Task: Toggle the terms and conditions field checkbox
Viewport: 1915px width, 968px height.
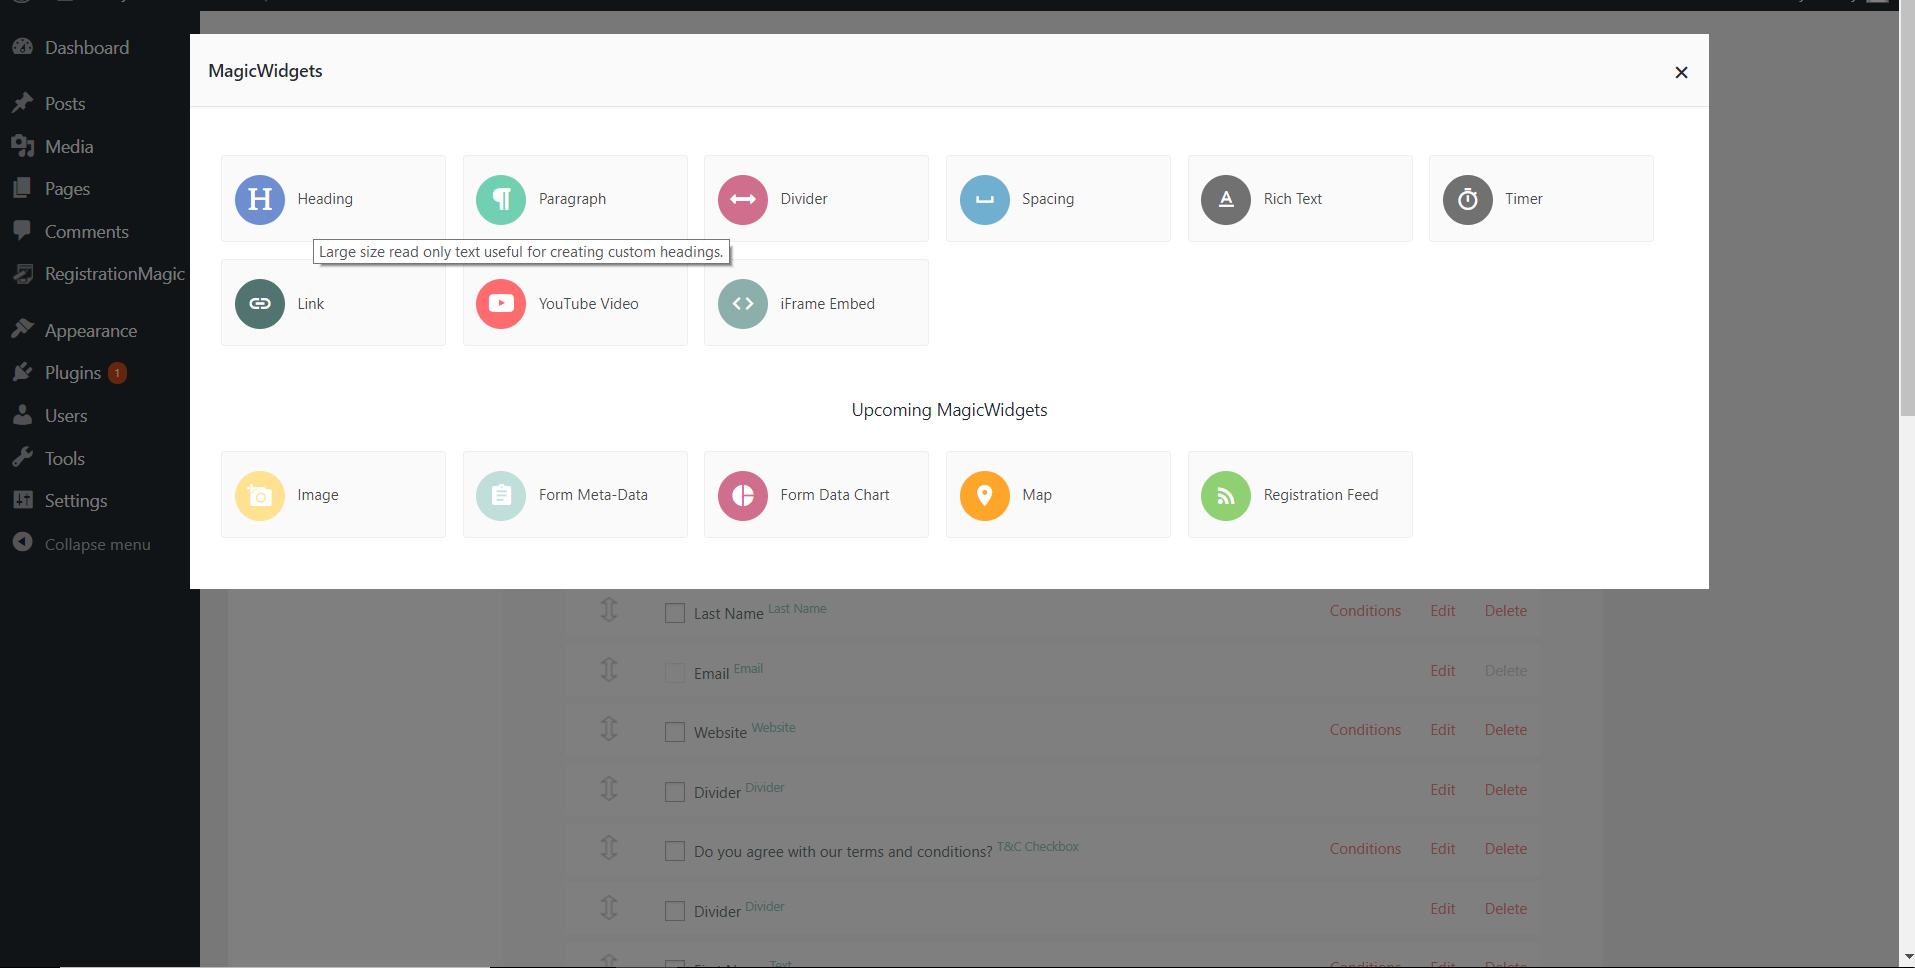Action: click(x=675, y=851)
